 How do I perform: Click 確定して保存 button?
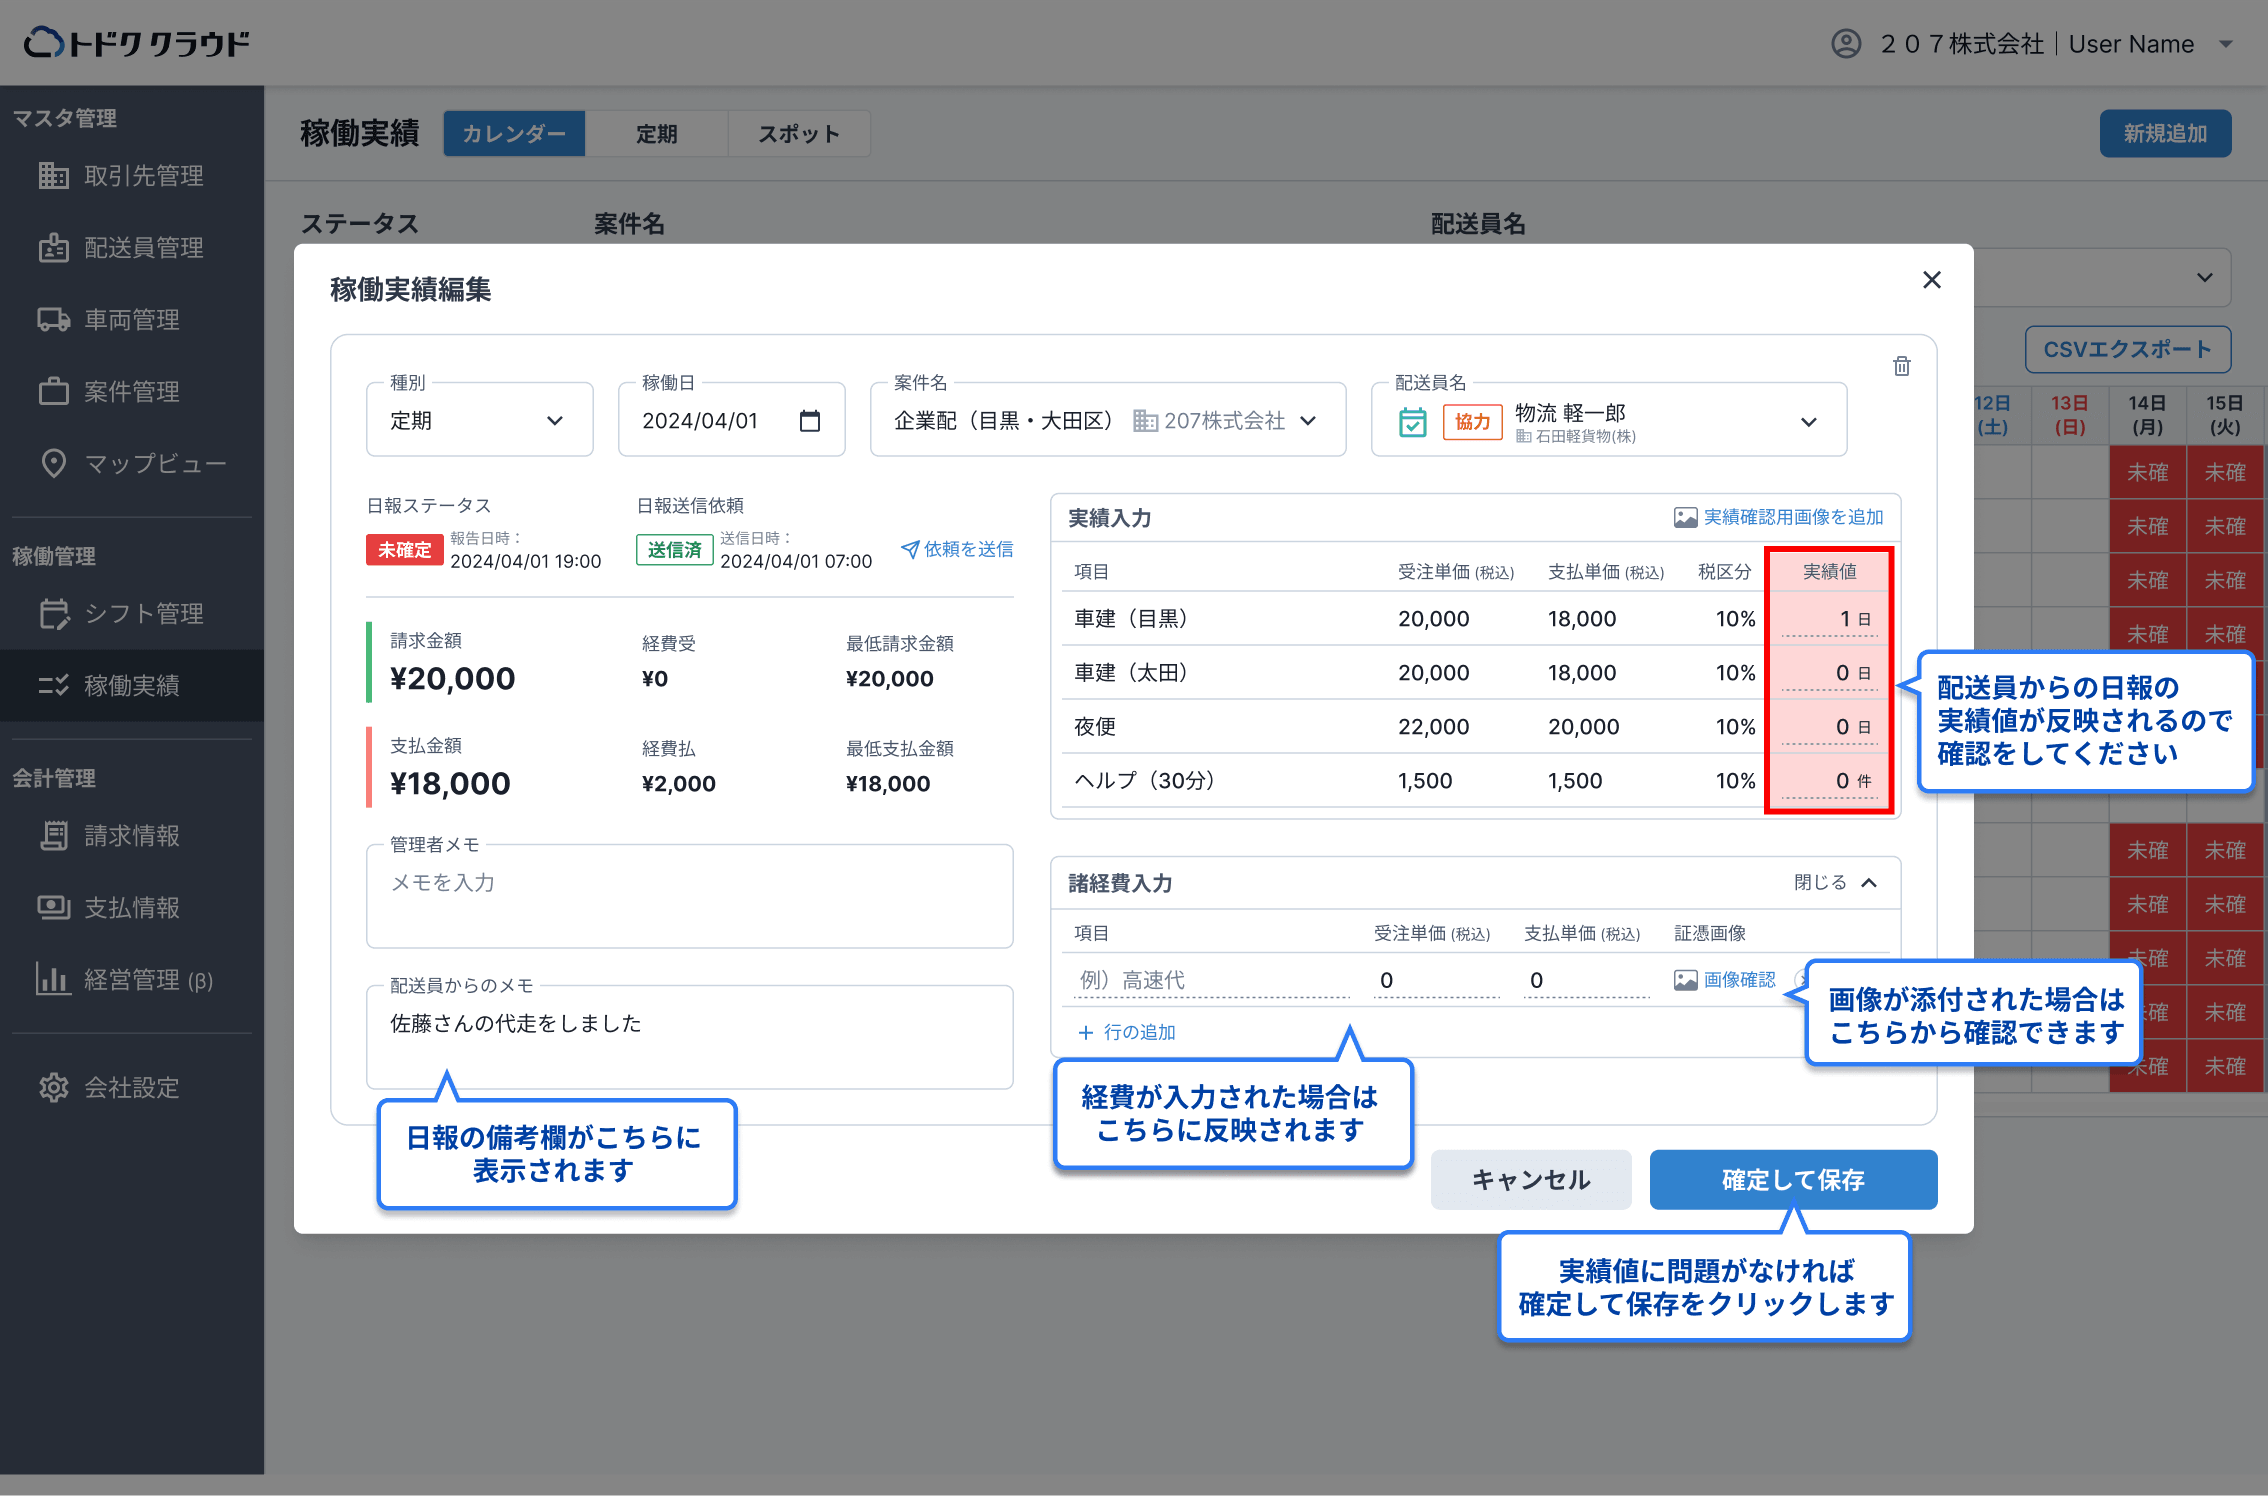pyautogui.click(x=1793, y=1180)
